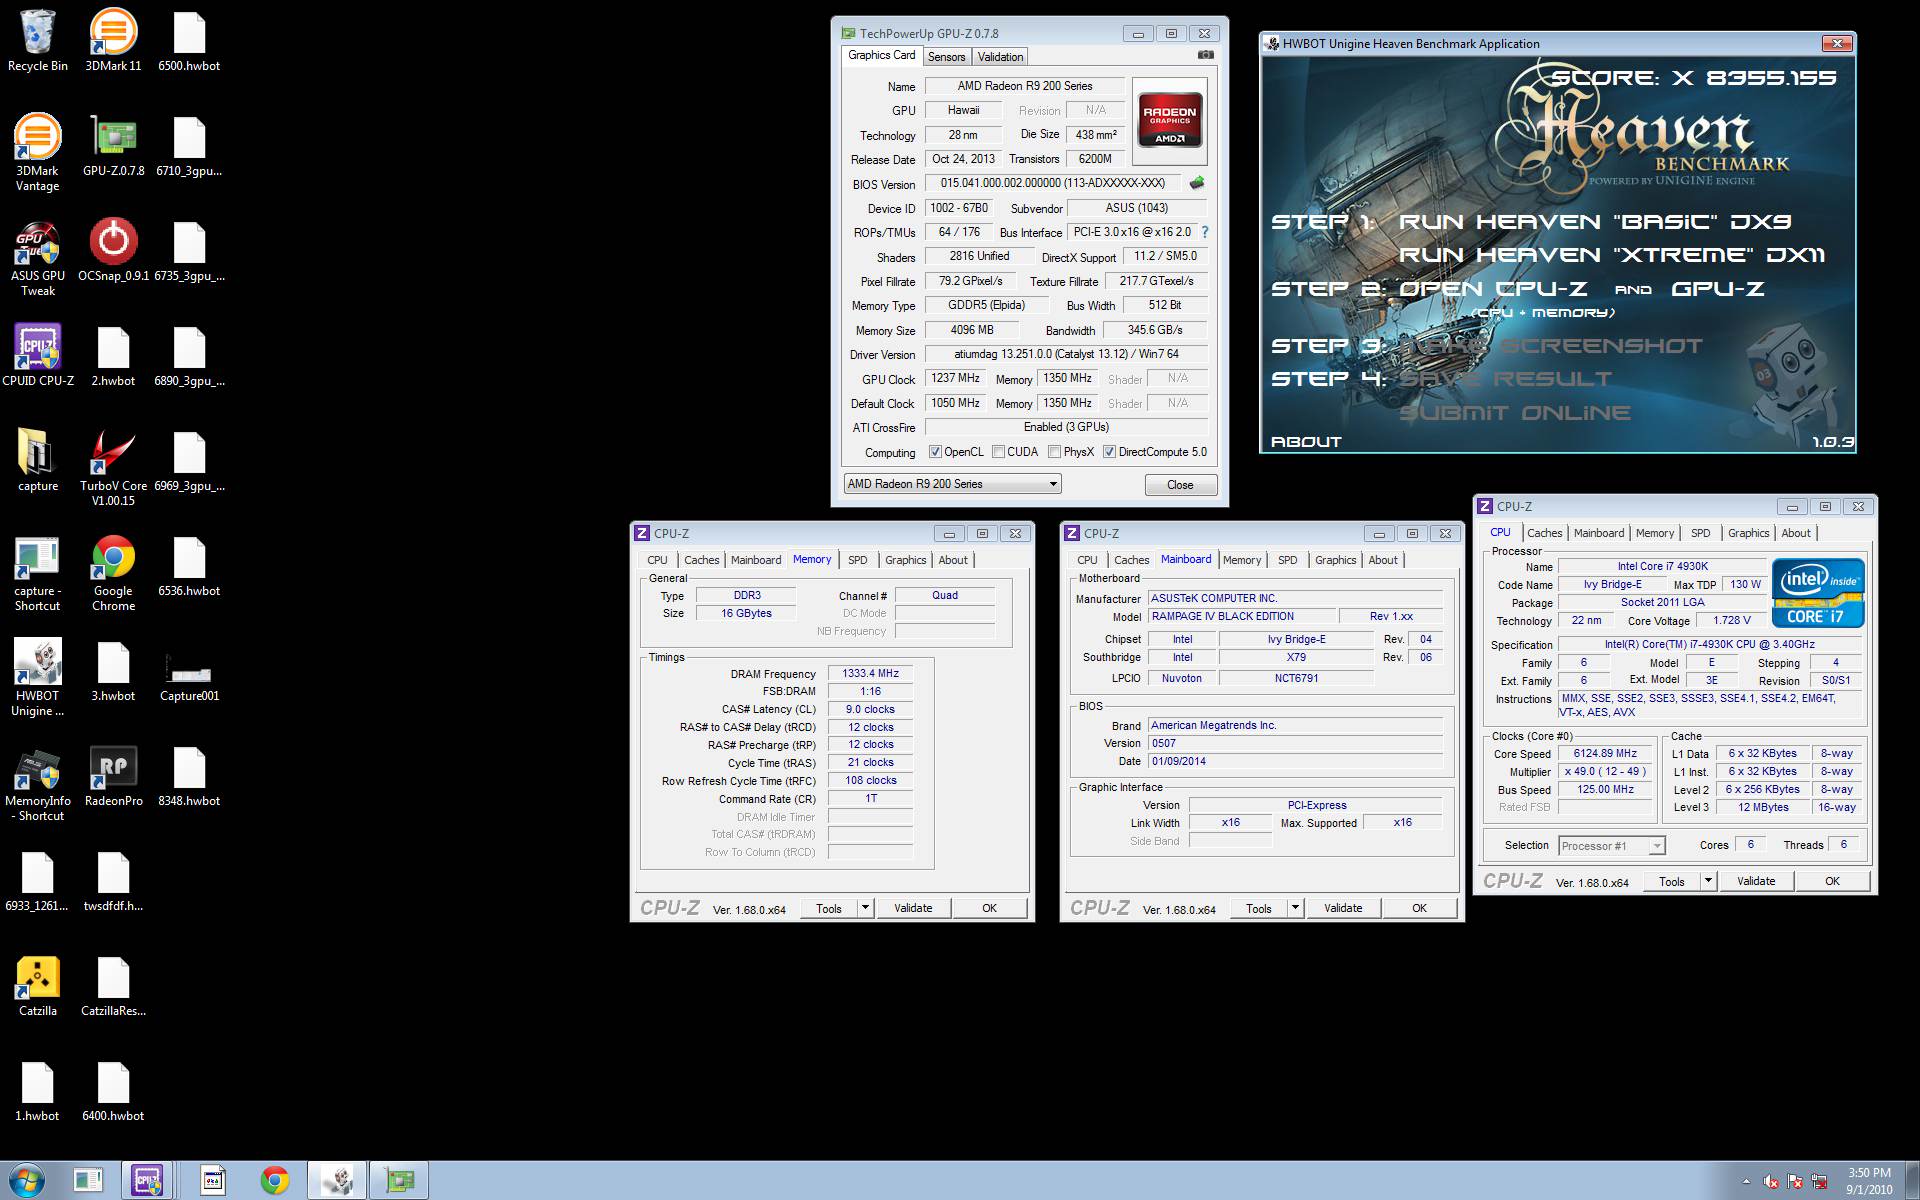Select the 6500.hwbot file icon
The image size is (1920, 1200).
click(189, 41)
